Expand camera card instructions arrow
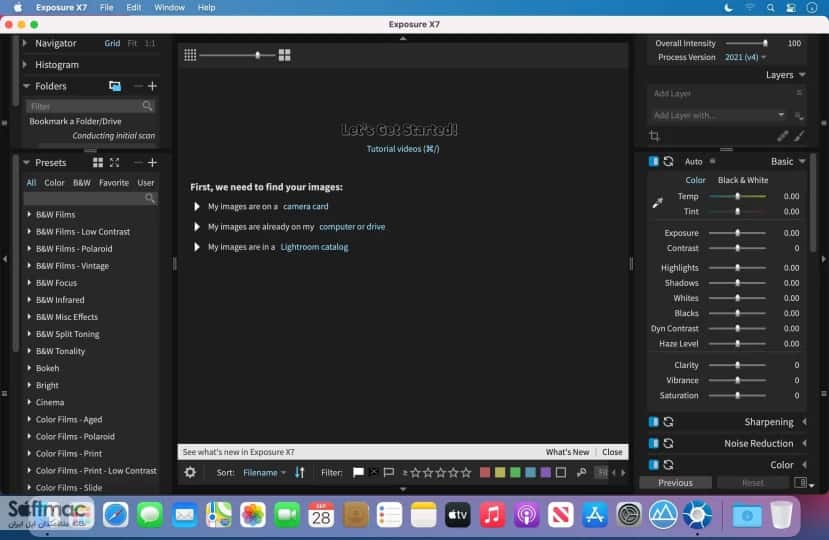The image size is (829, 540). (197, 206)
